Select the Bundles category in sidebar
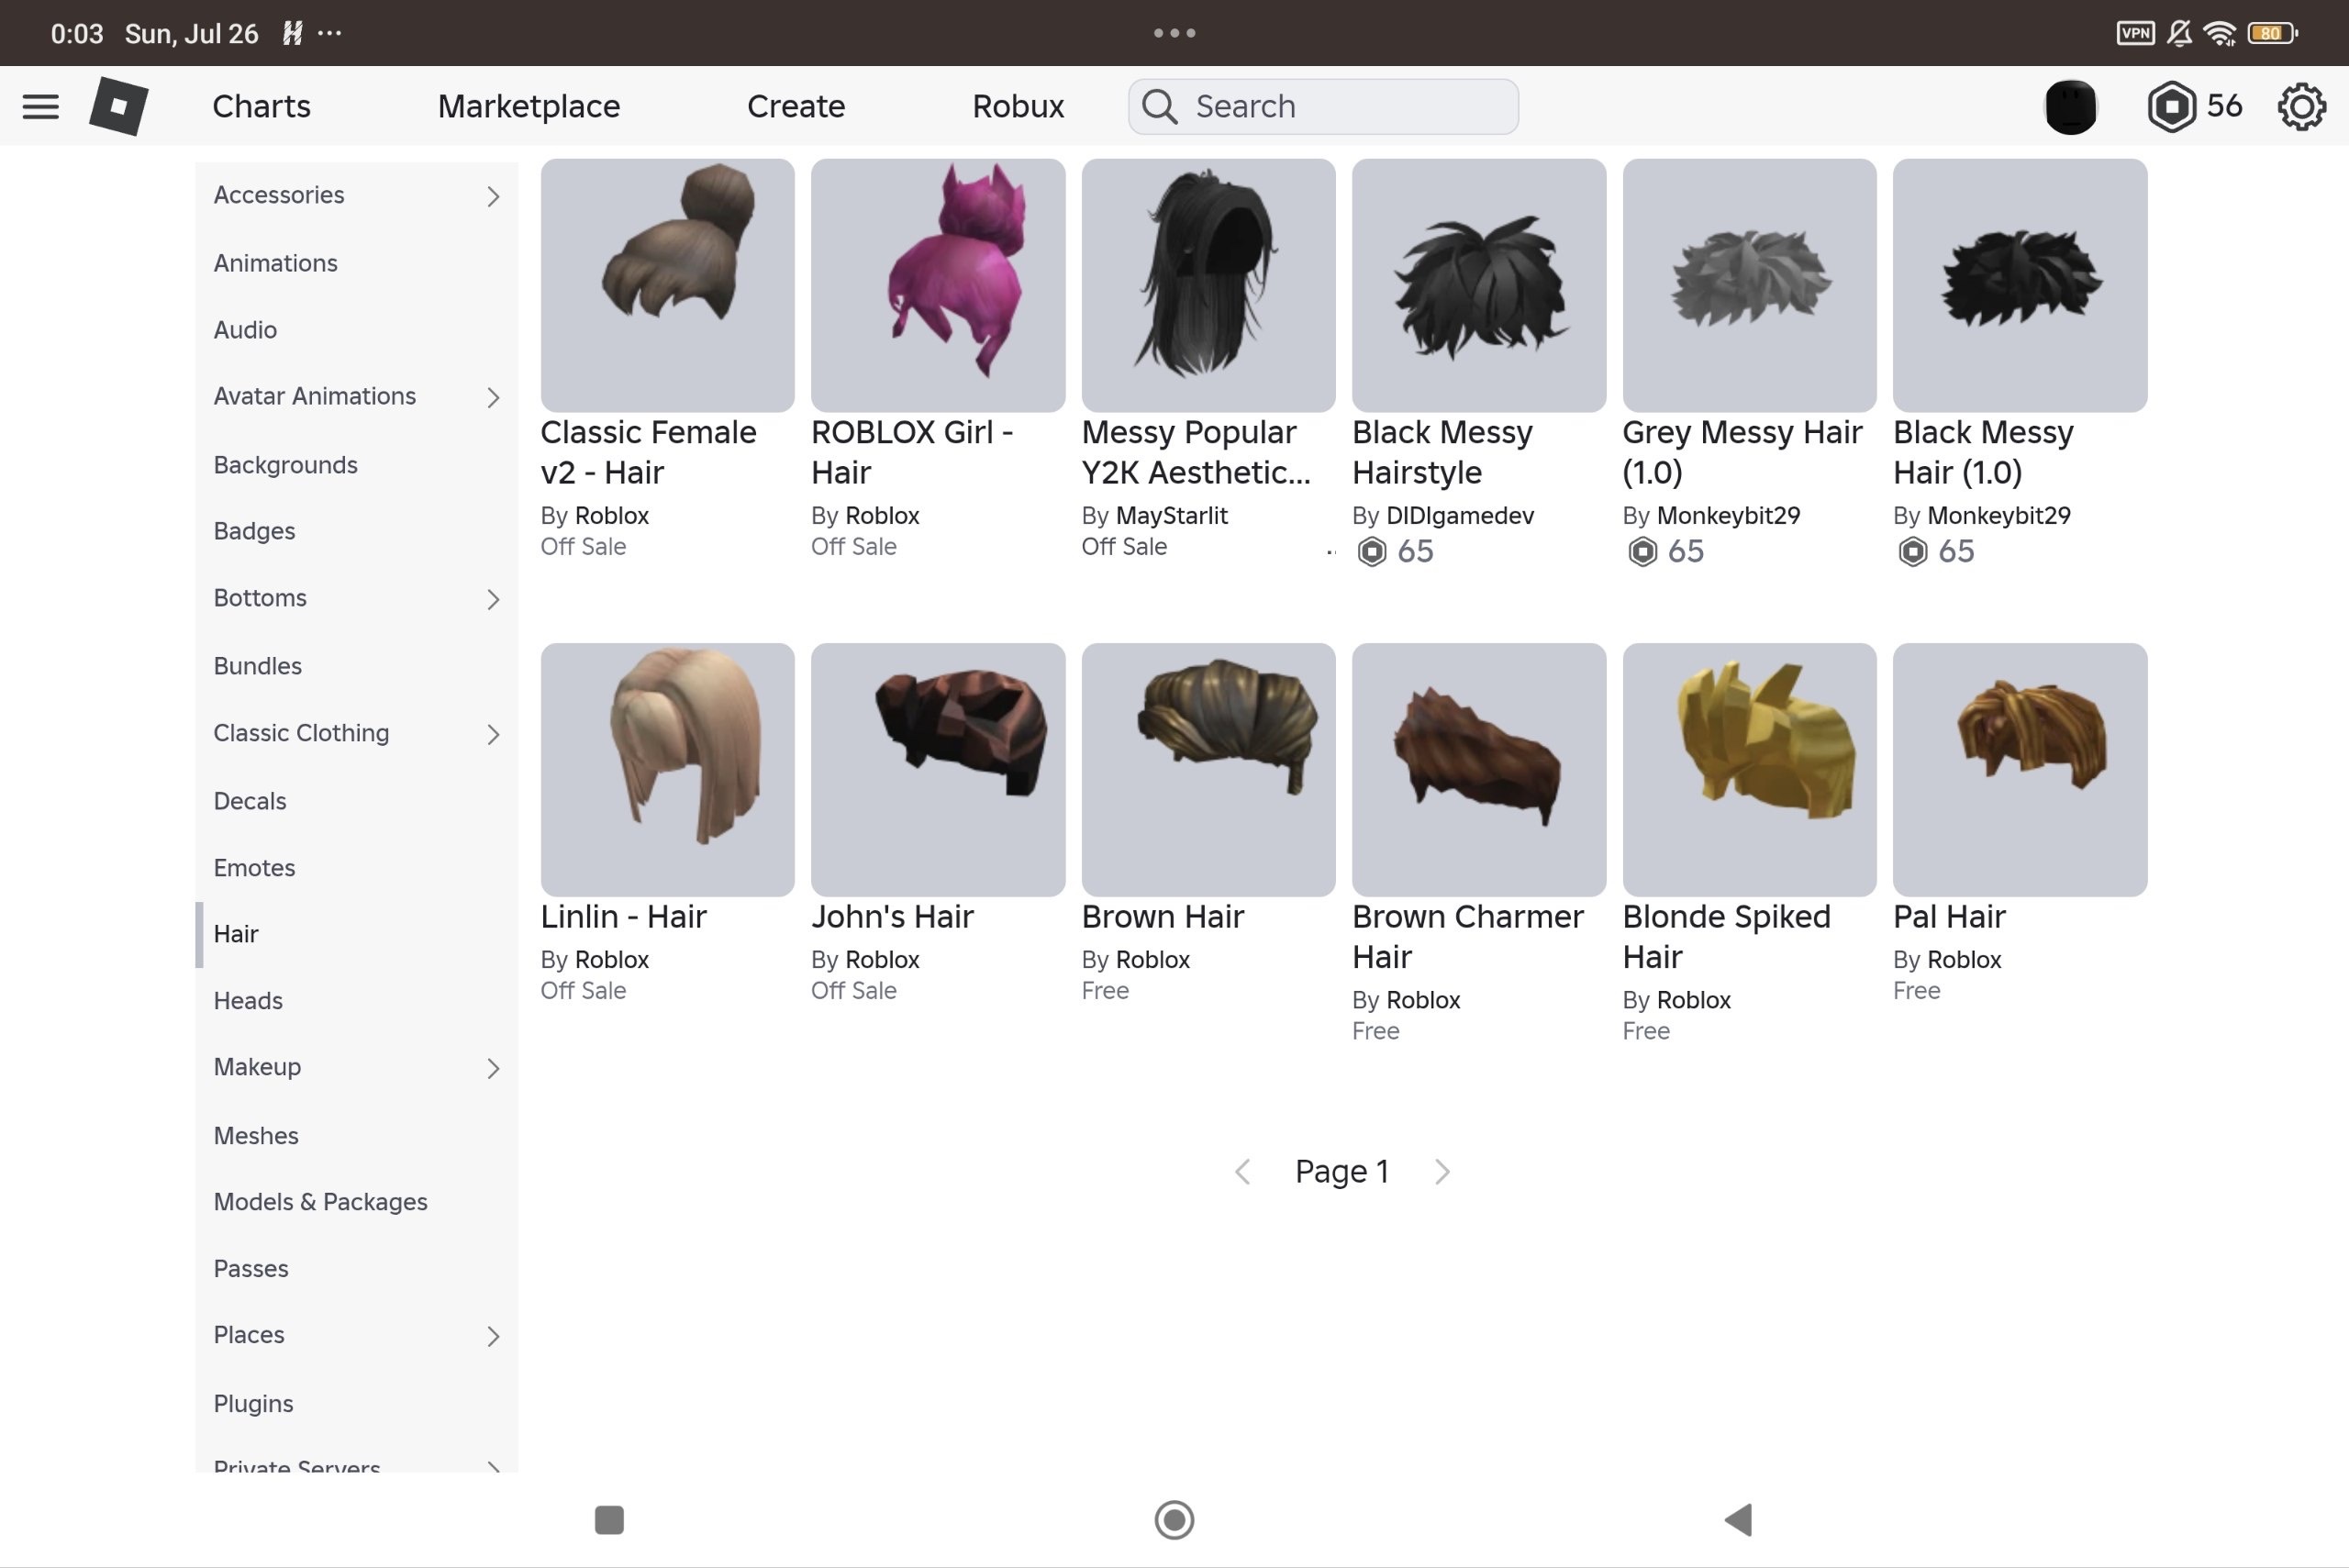Image resolution: width=2349 pixels, height=1568 pixels. click(x=356, y=666)
